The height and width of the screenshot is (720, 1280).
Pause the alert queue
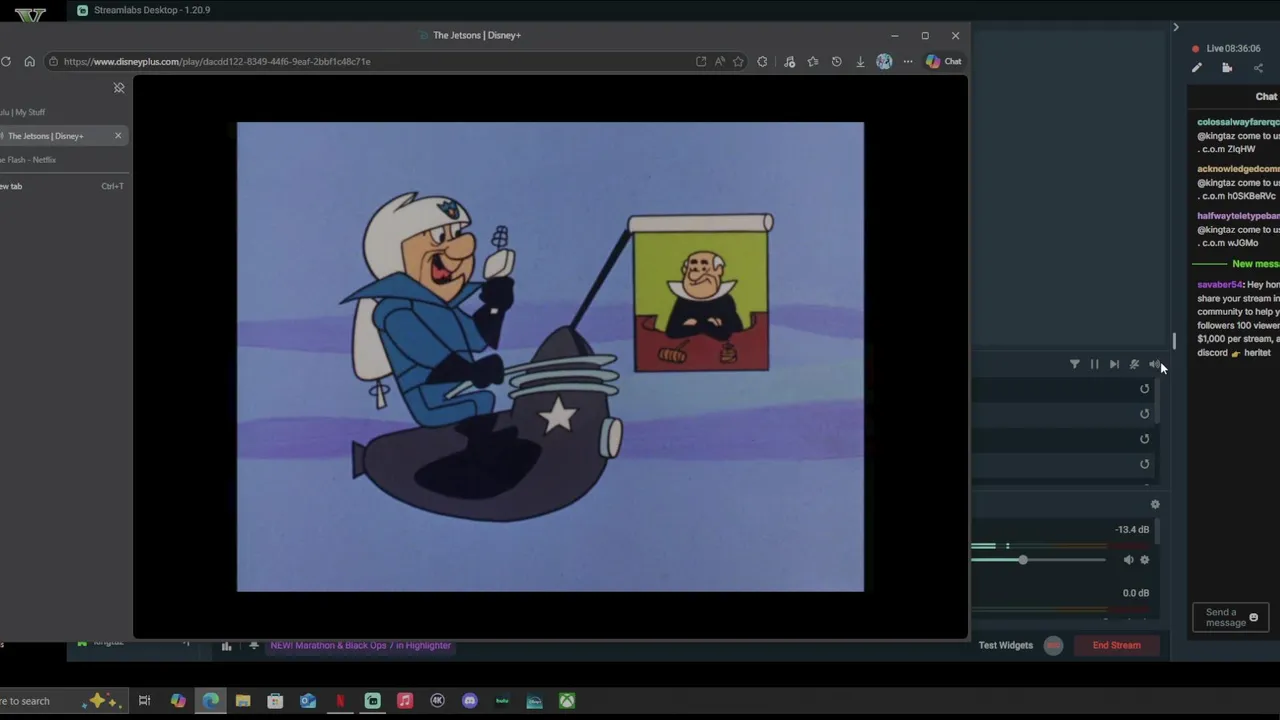tap(1094, 364)
